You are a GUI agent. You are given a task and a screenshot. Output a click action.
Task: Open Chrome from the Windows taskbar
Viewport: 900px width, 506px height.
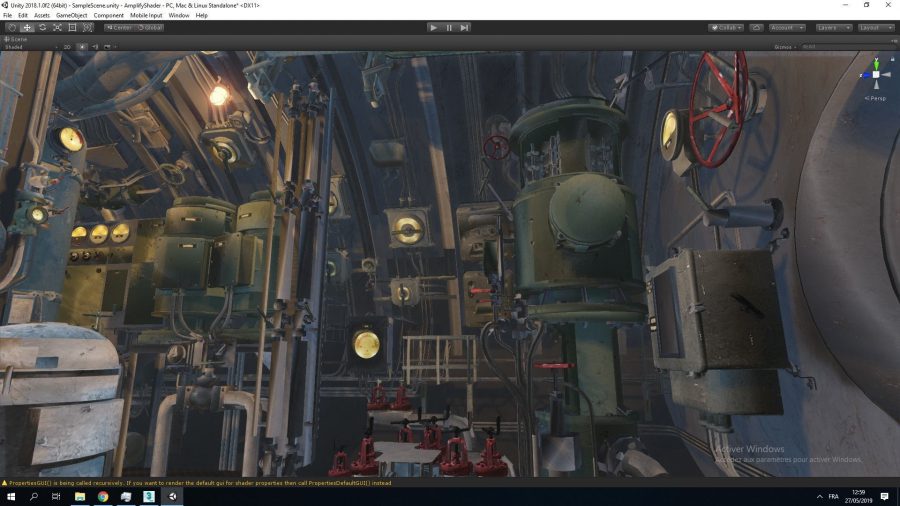click(102, 496)
